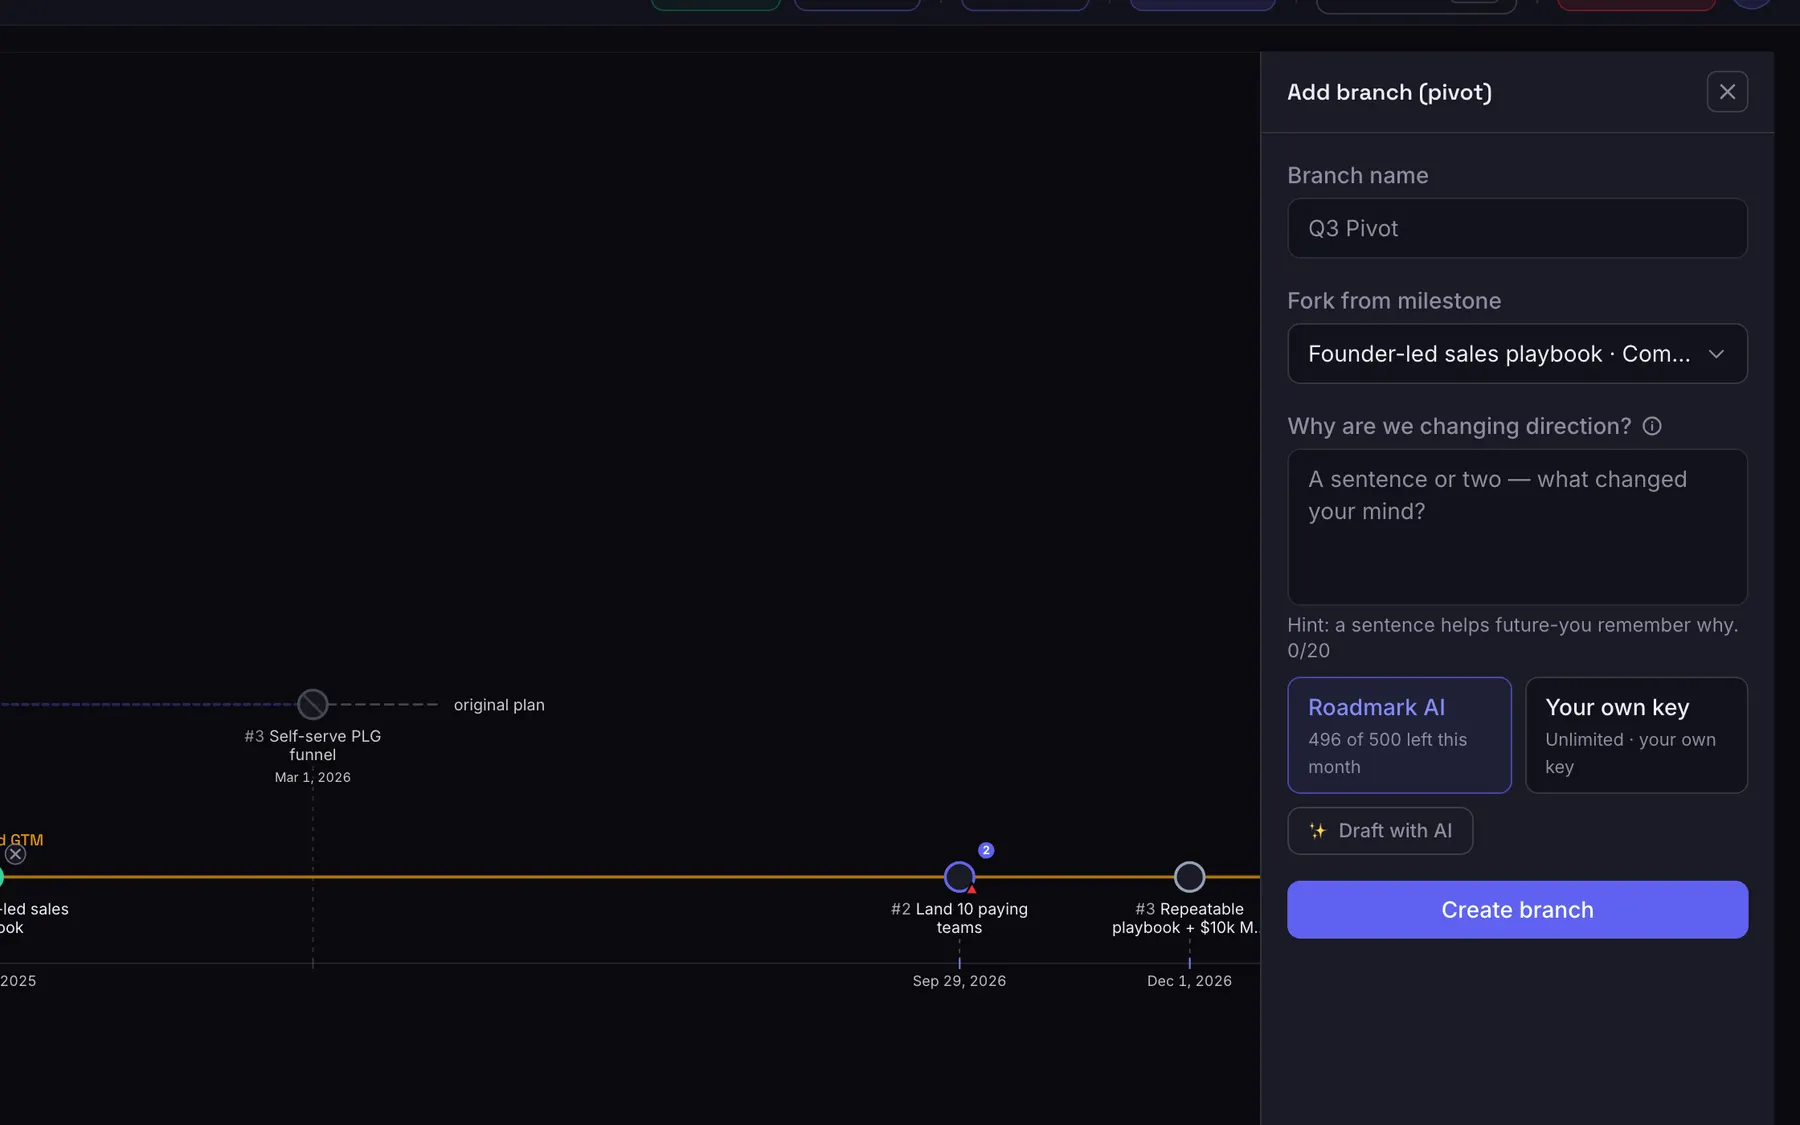Choose the Roadmark AI option card

(x=1399, y=735)
